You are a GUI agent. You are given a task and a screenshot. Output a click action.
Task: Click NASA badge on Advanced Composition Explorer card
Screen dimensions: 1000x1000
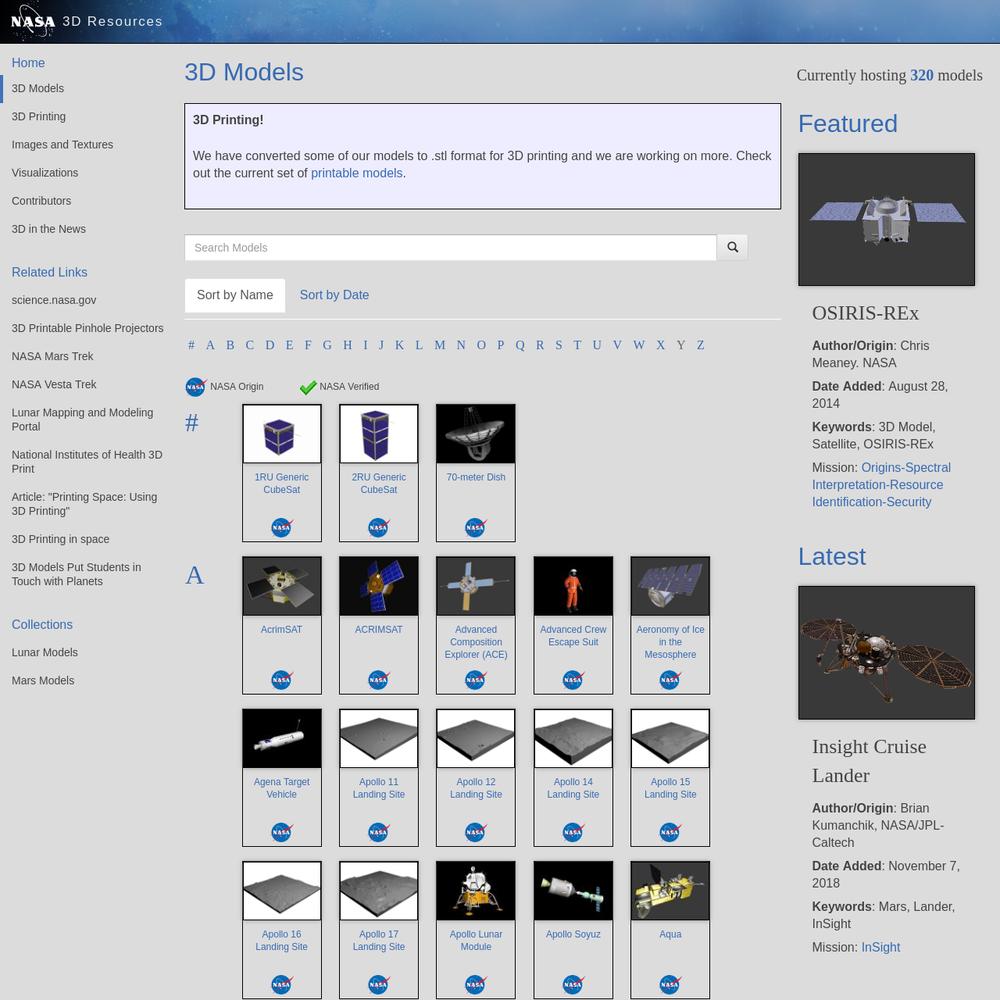(476, 680)
